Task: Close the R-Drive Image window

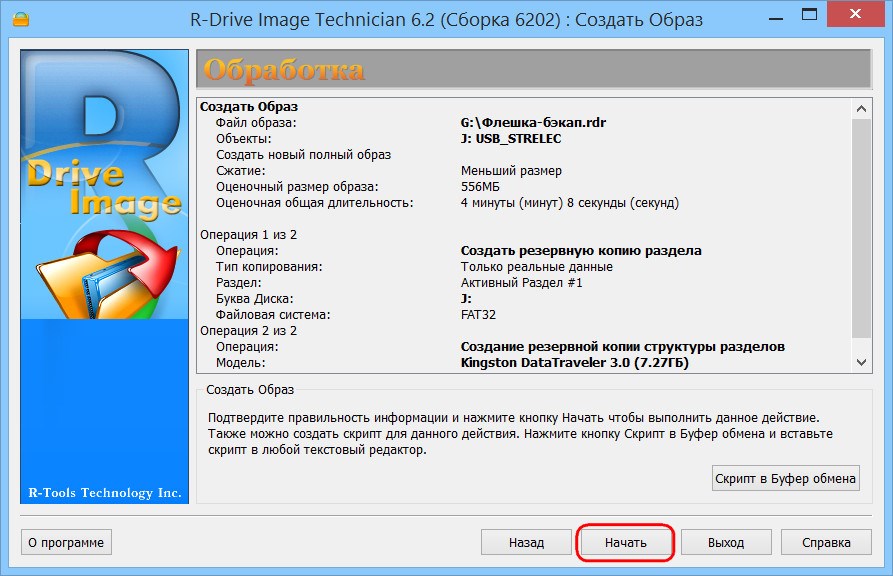Action: (855, 14)
